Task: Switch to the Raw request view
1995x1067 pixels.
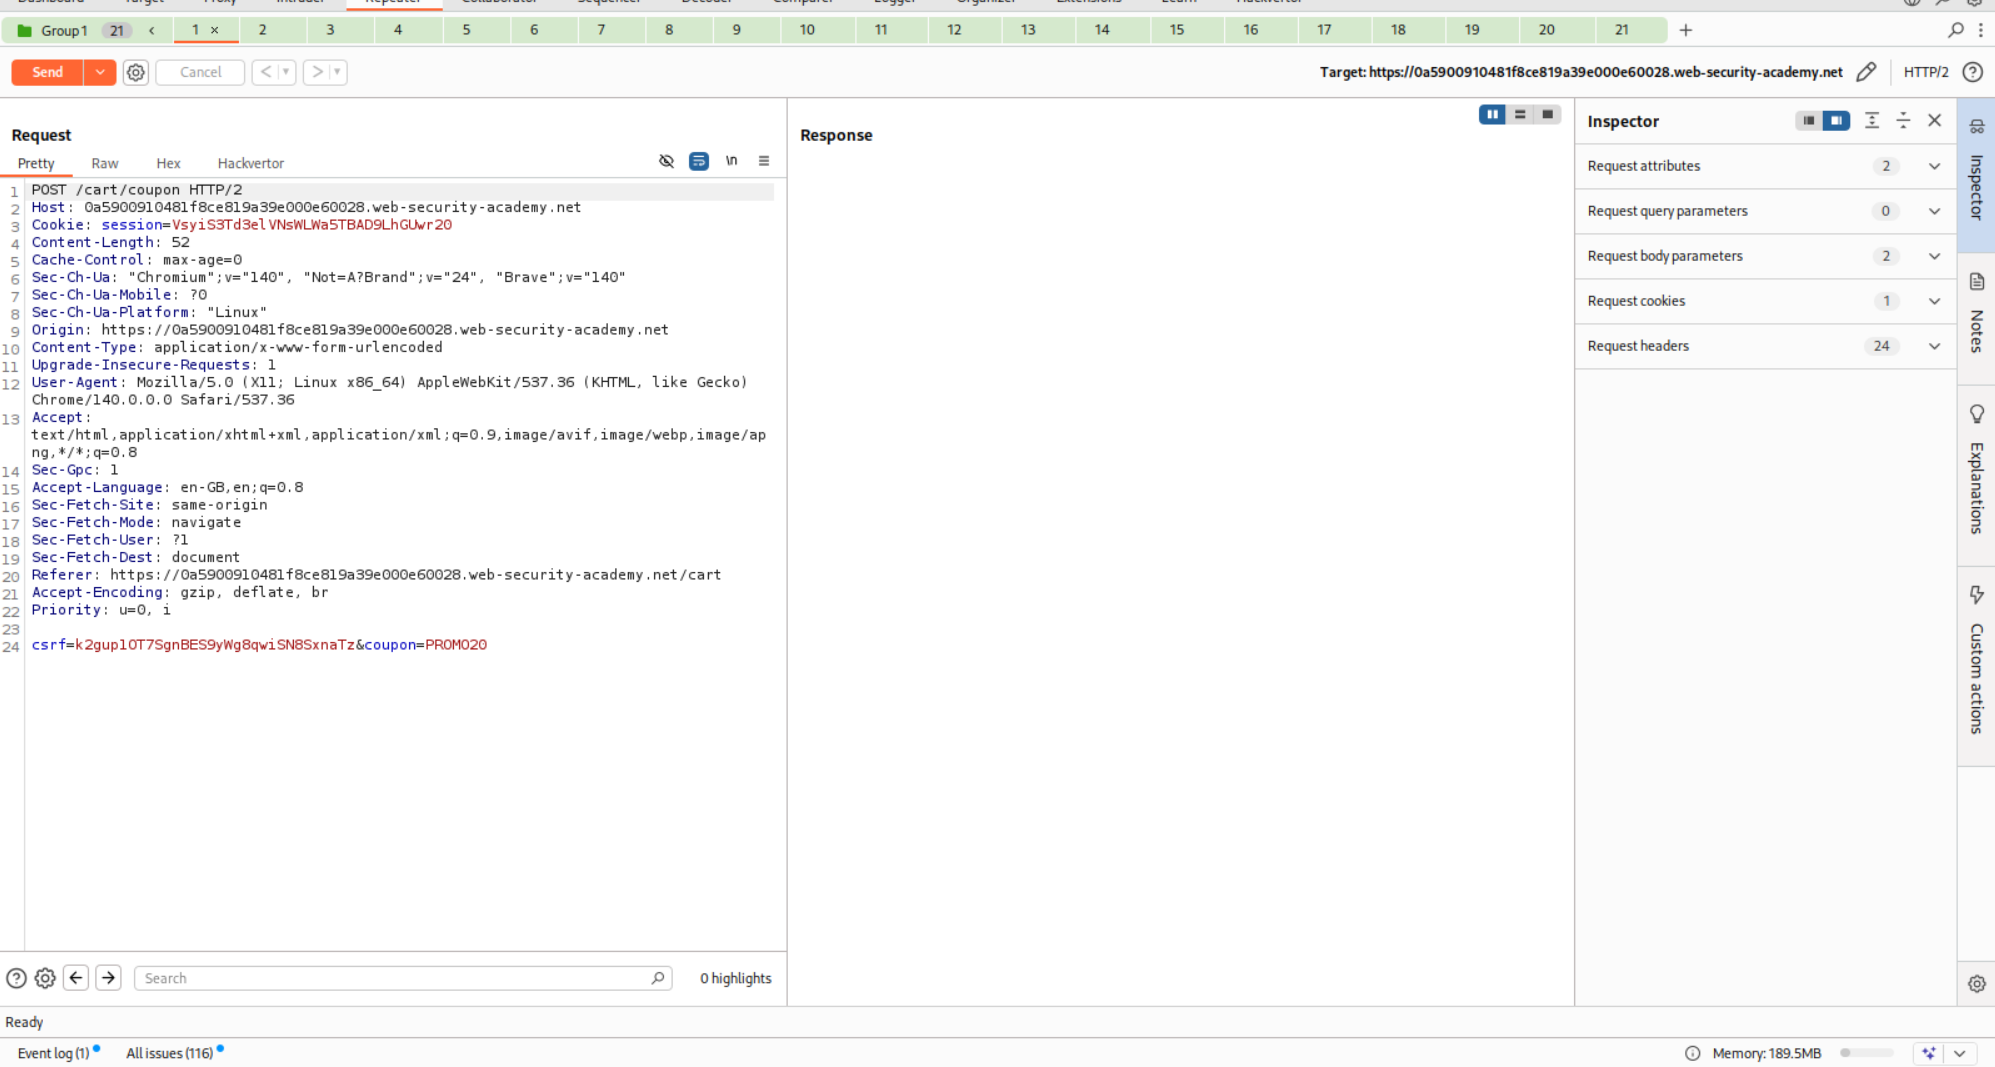Action: coord(104,163)
